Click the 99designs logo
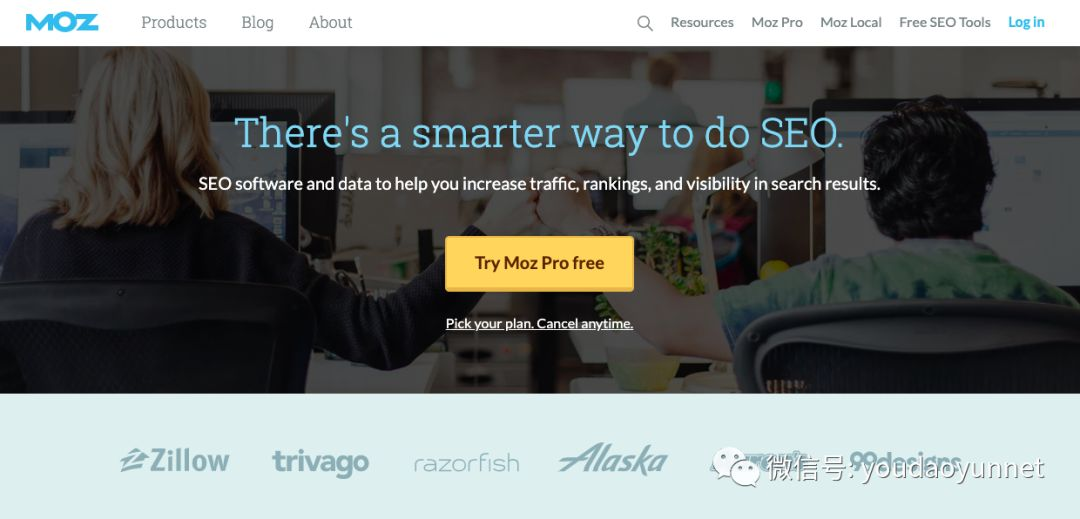This screenshot has width=1080, height=519. tap(904, 460)
